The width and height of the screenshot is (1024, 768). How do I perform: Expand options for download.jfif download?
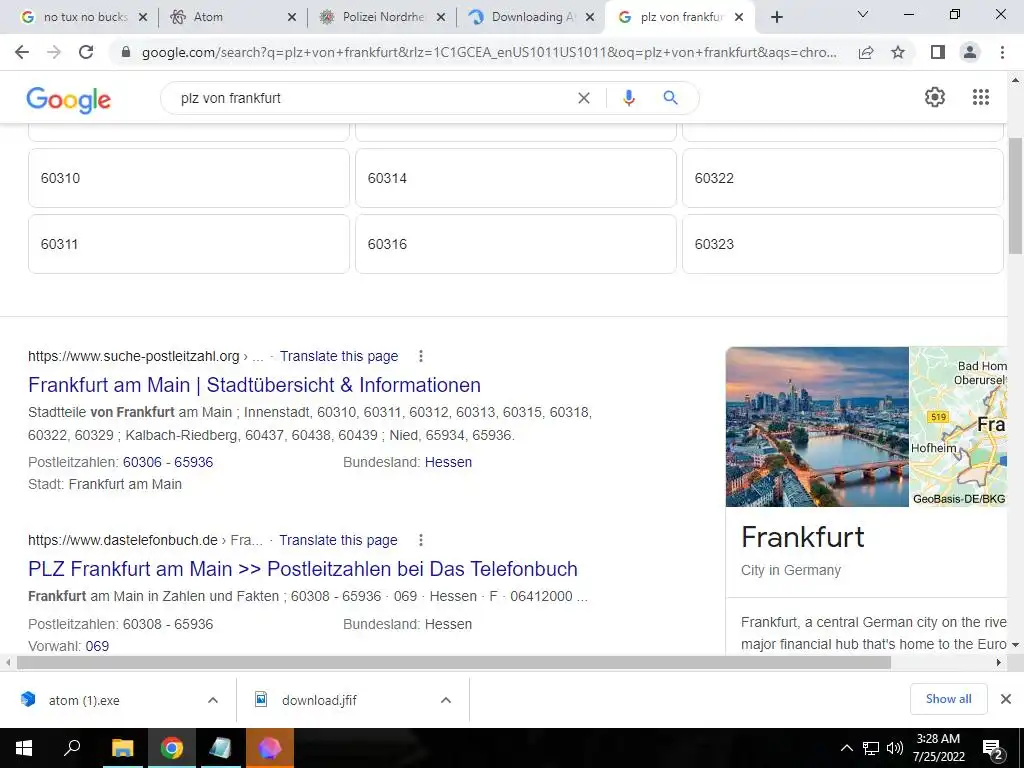[x=445, y=700]
